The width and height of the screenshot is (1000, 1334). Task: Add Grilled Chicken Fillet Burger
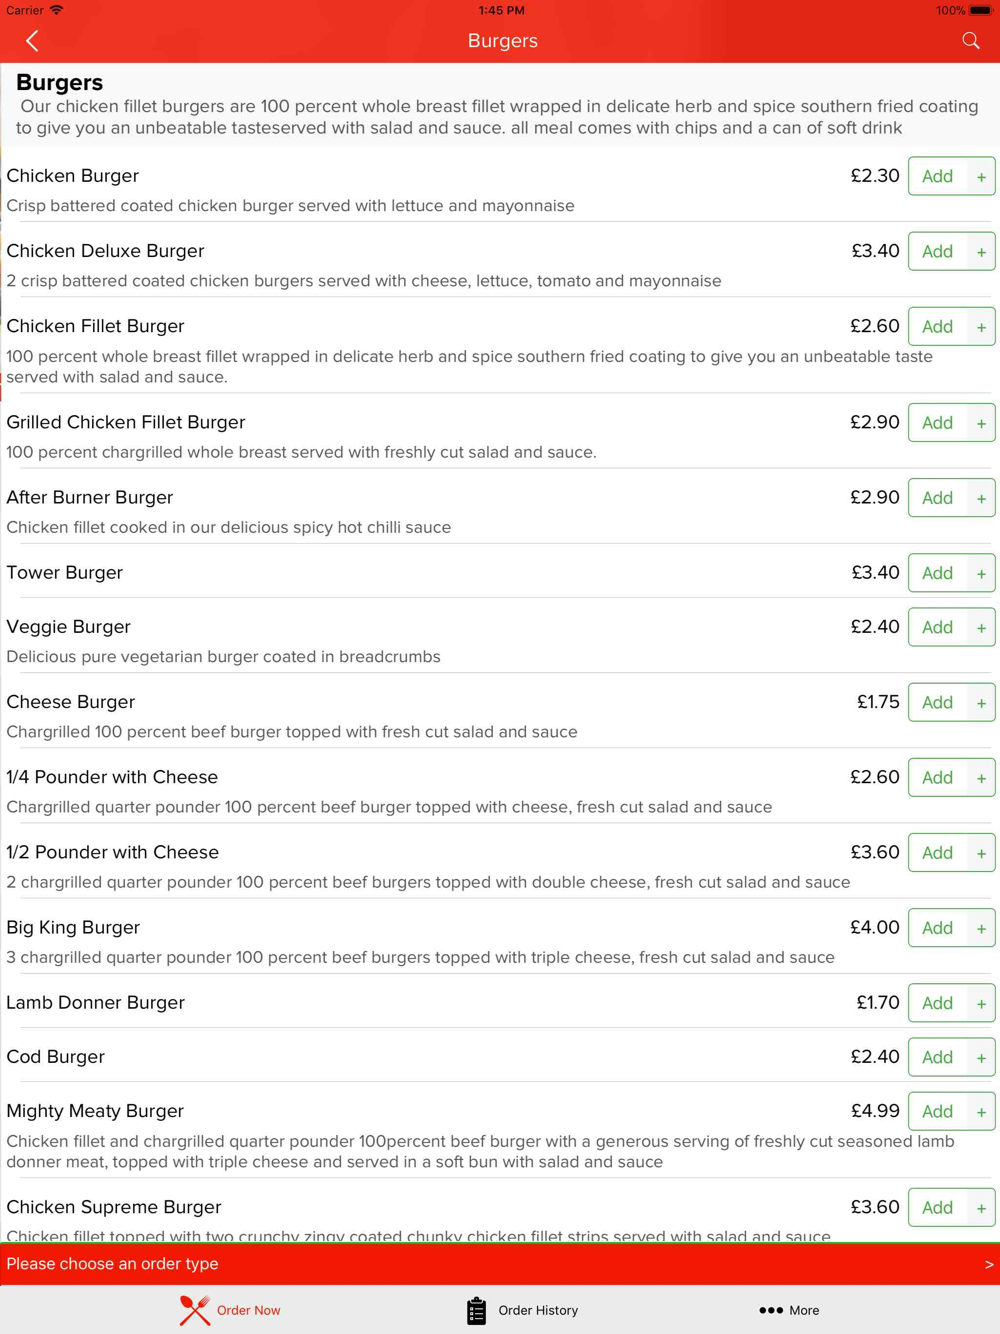(x=950, y=423)
